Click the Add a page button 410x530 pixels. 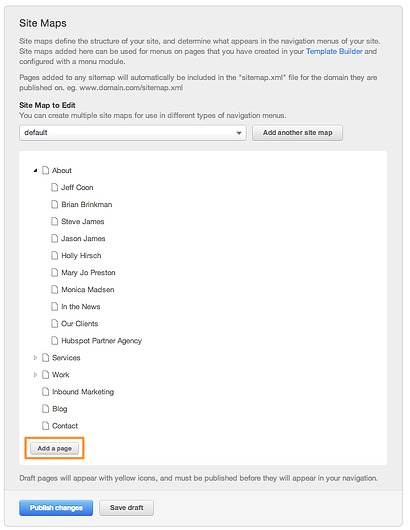pos(54,449)
